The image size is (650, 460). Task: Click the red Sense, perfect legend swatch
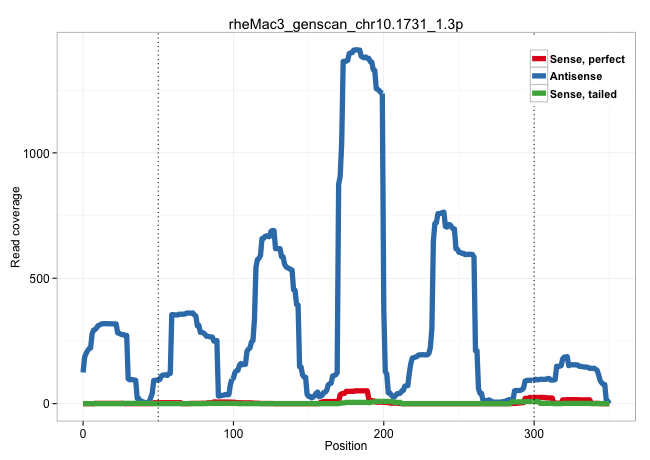pos(539,59)
